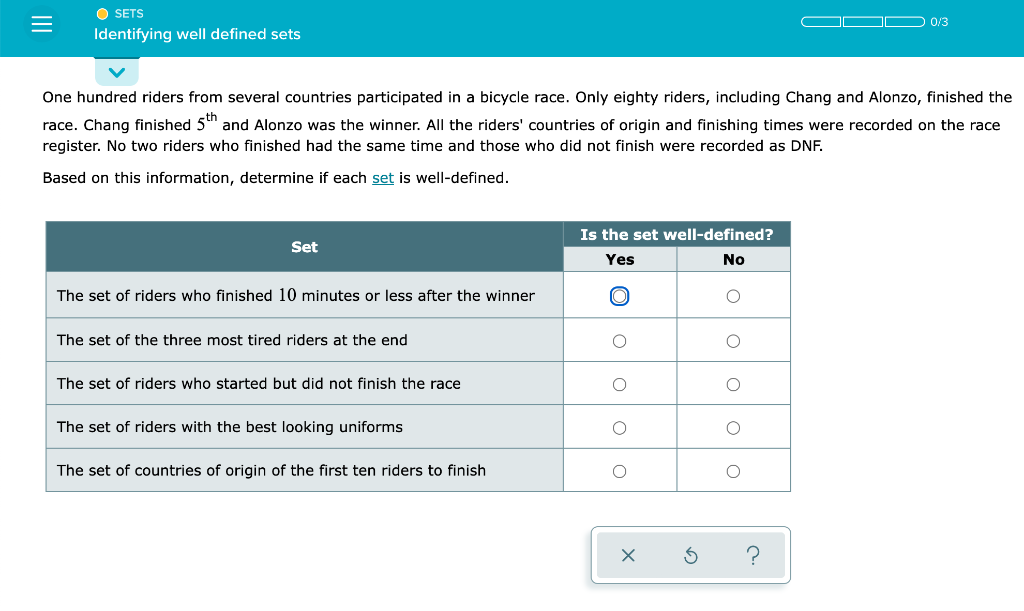Click the X button to clear answers

point(629,555)
